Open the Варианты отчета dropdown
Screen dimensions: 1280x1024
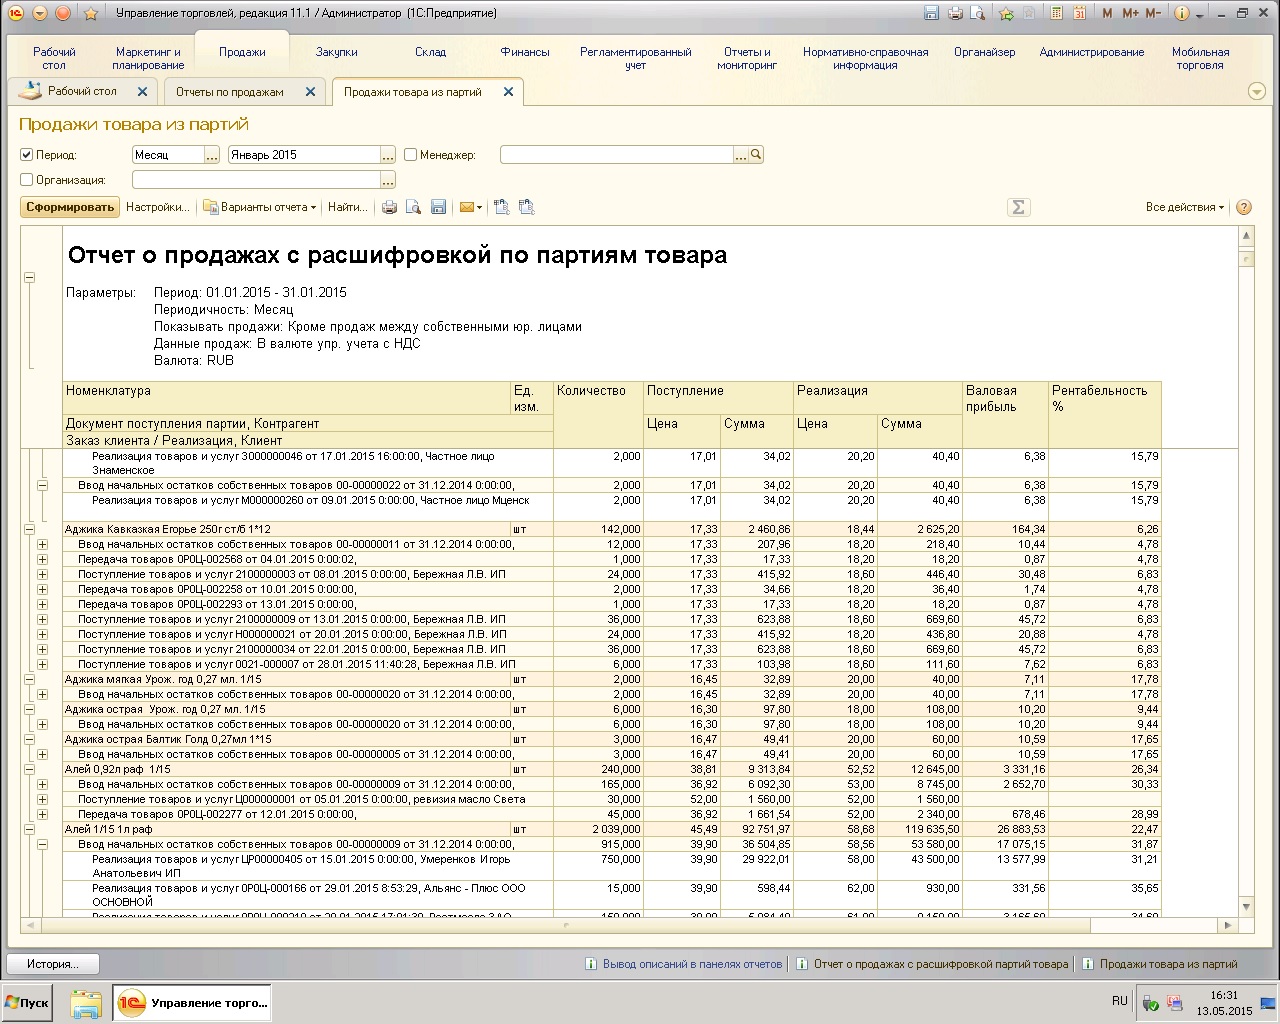click(x=260, y=207)
